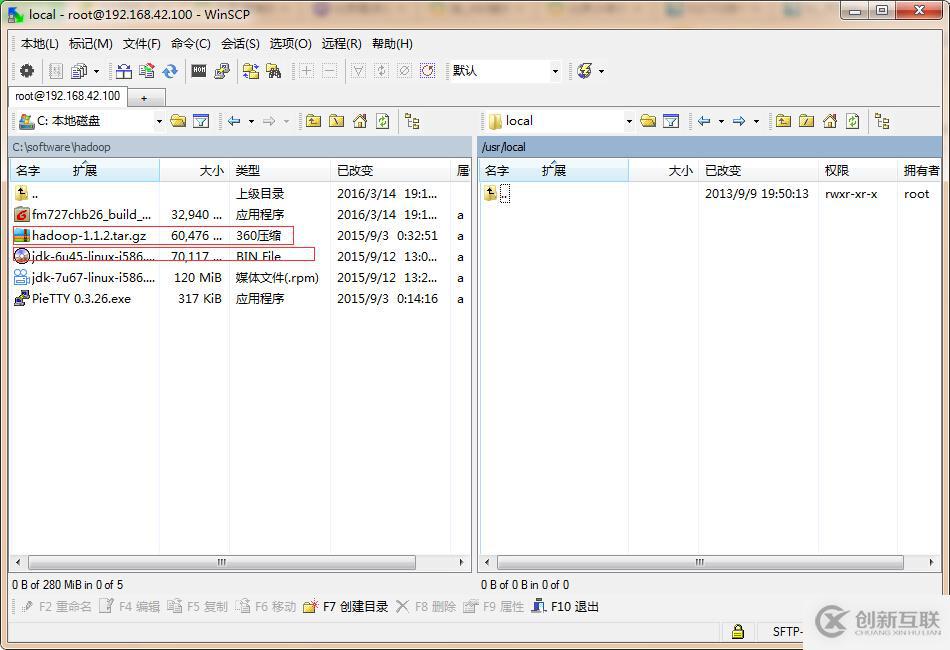Open parent directory in the right panel
The width and height of the screenshot is (950, 650).
(x=785, y=120)
